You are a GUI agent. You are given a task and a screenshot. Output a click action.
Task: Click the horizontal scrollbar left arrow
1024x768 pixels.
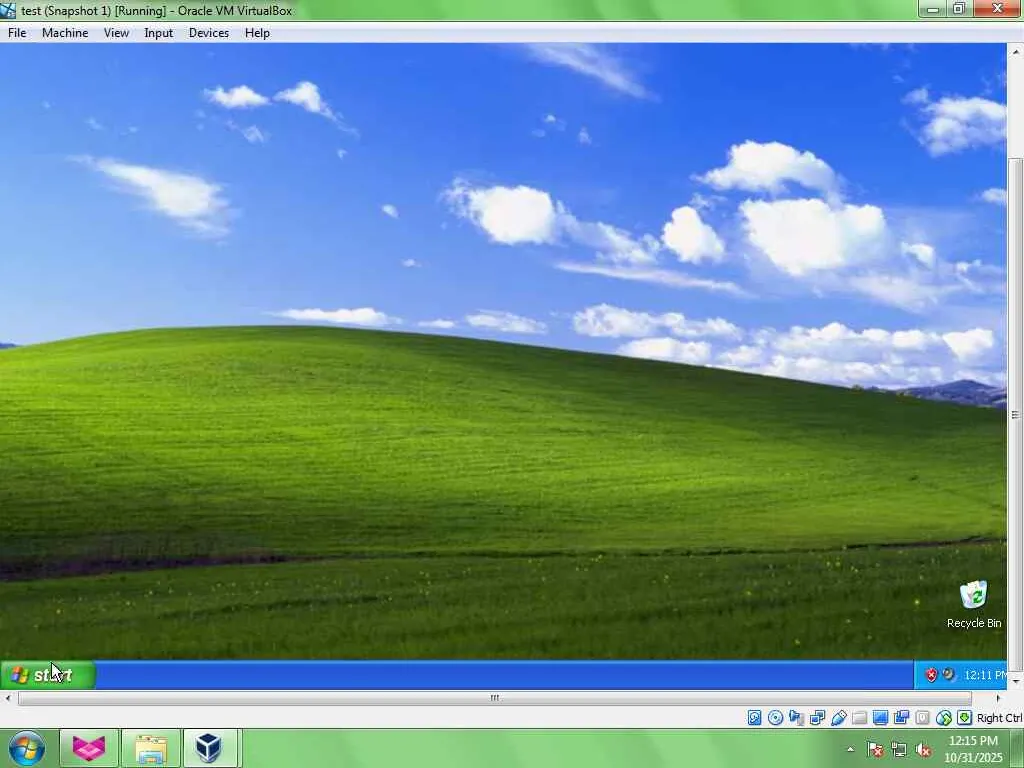[7, 698]
